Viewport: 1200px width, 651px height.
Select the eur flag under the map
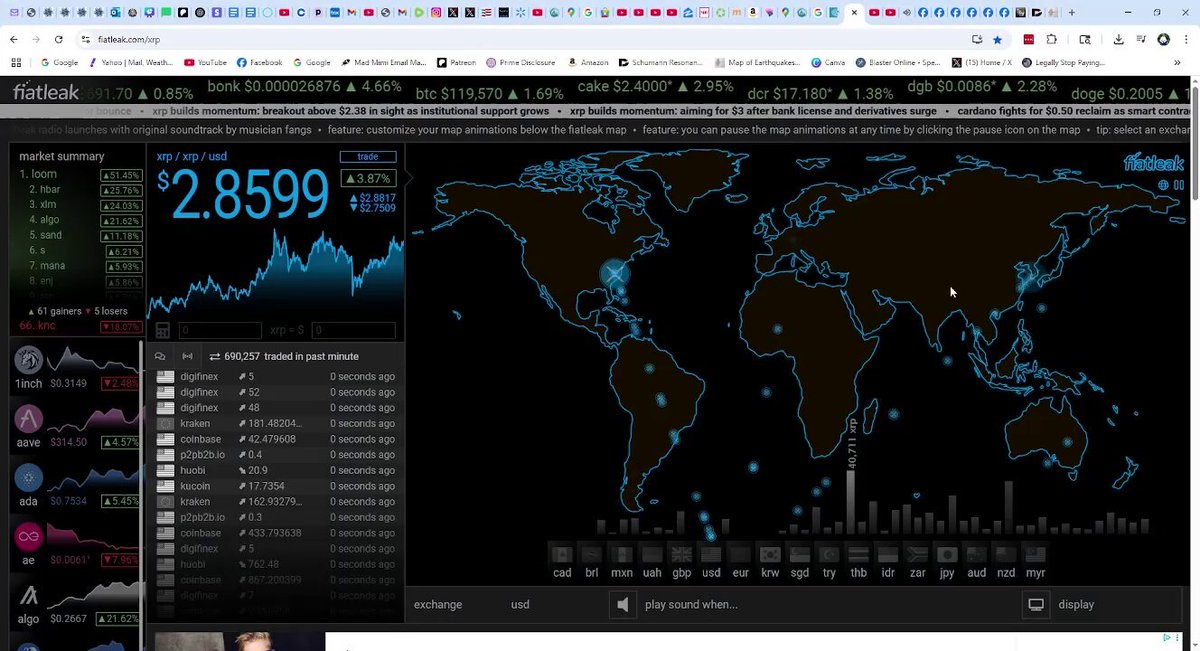pos(740,554)
